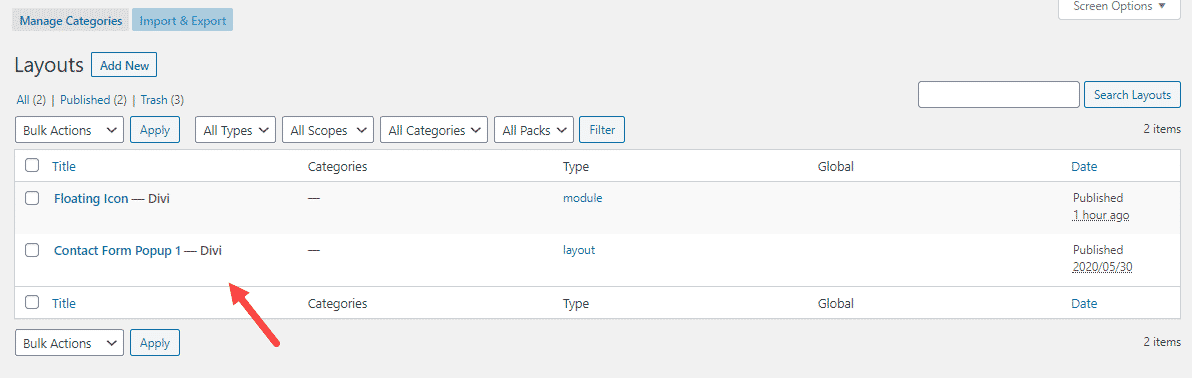Click the '2 items' count below table
Screen dimensions: 1192x378
[1162, 342]
